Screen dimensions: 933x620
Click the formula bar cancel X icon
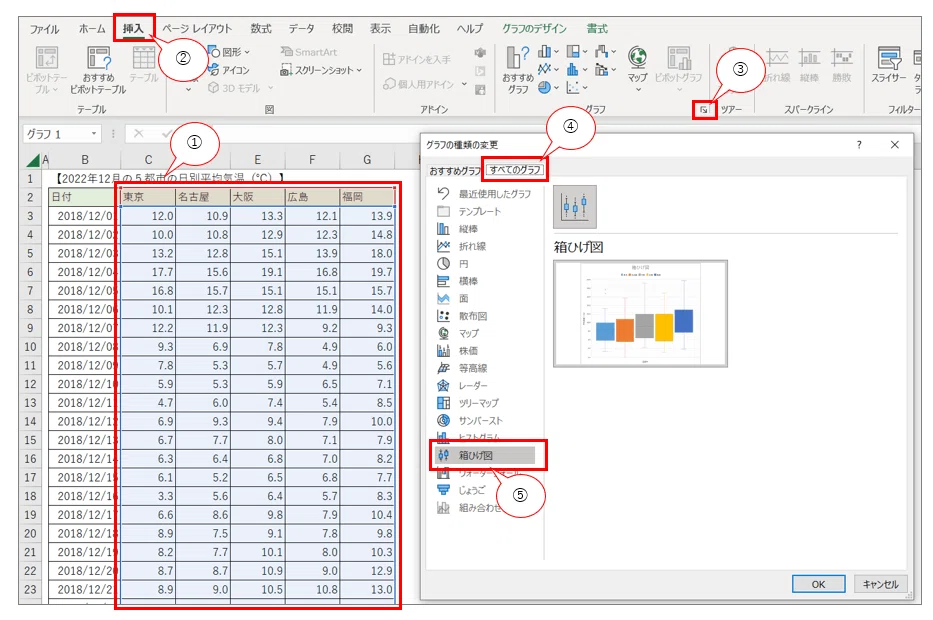coord(139,133)
